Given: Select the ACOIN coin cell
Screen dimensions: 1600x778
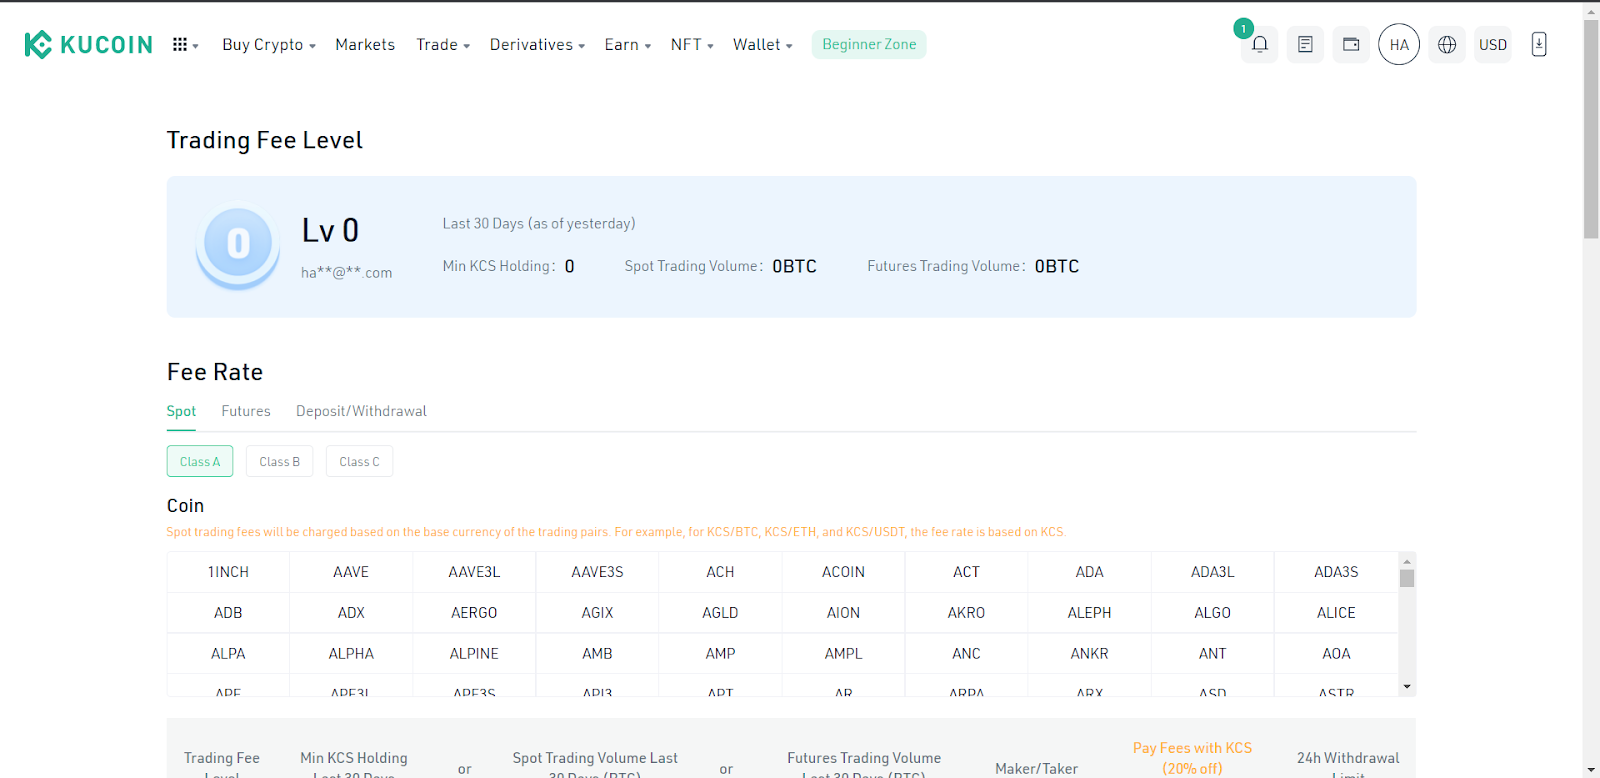Looking at the screenshot, I should pyautogui.click(x=843, y=572).
